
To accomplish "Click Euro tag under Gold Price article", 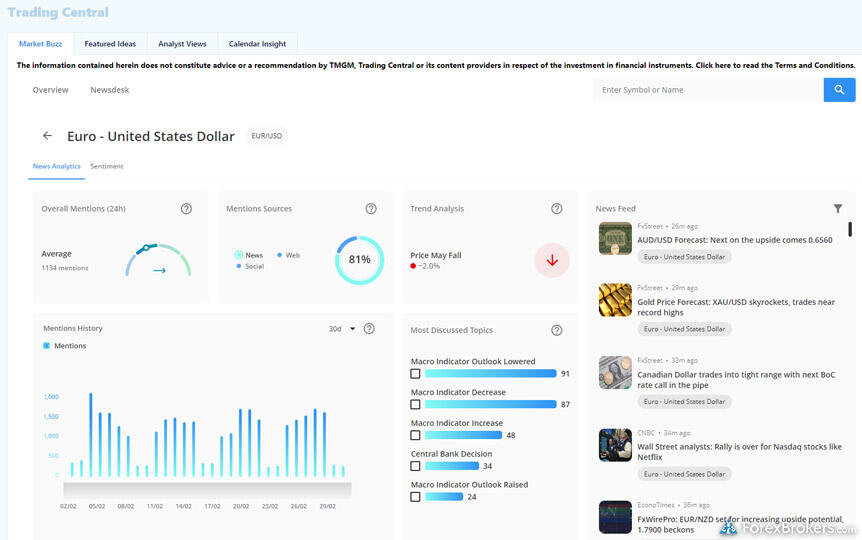I will point(684,329).
